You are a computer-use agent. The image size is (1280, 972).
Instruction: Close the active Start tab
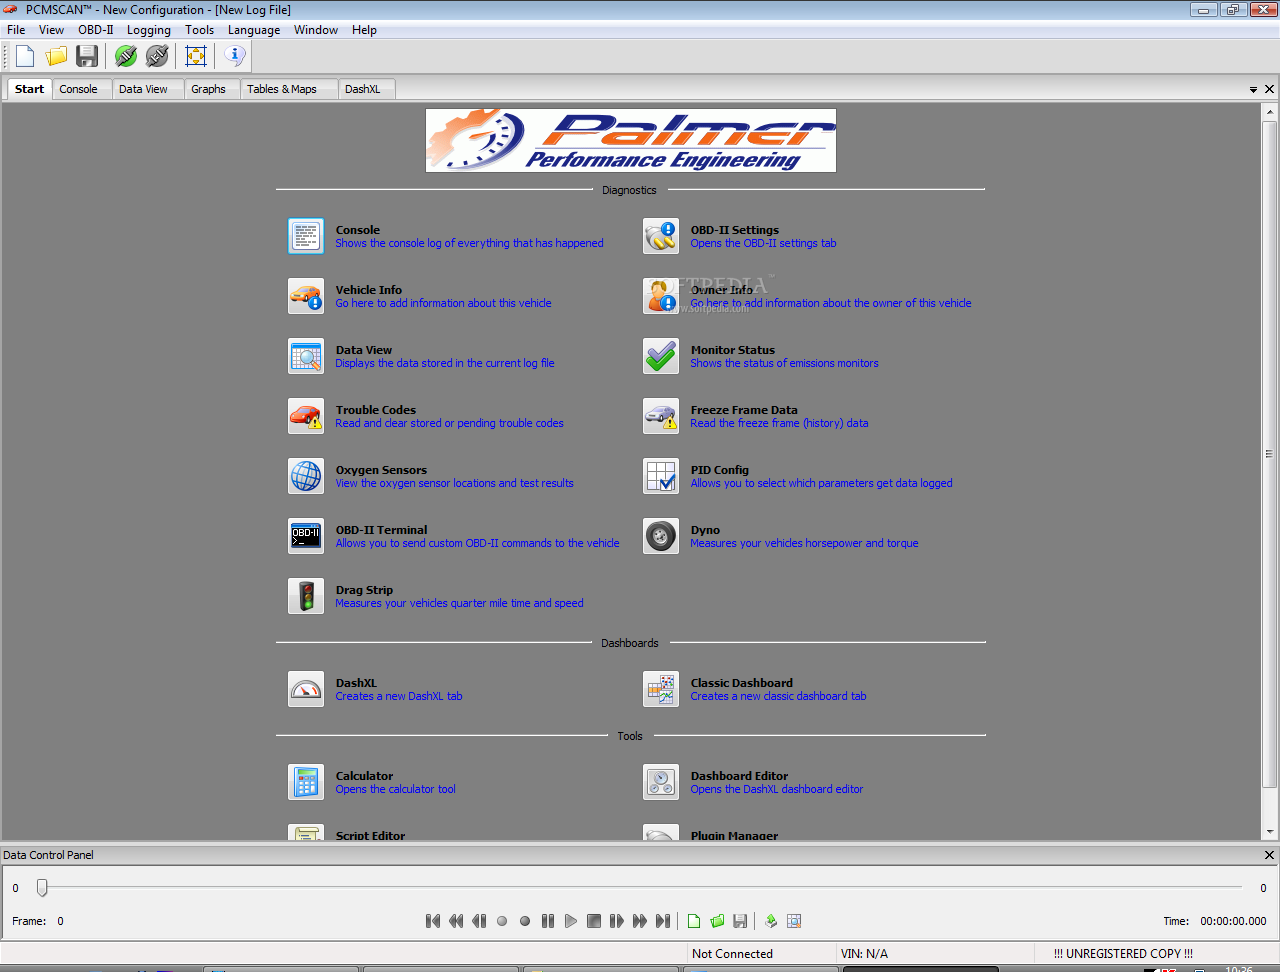click(1269, 89)
